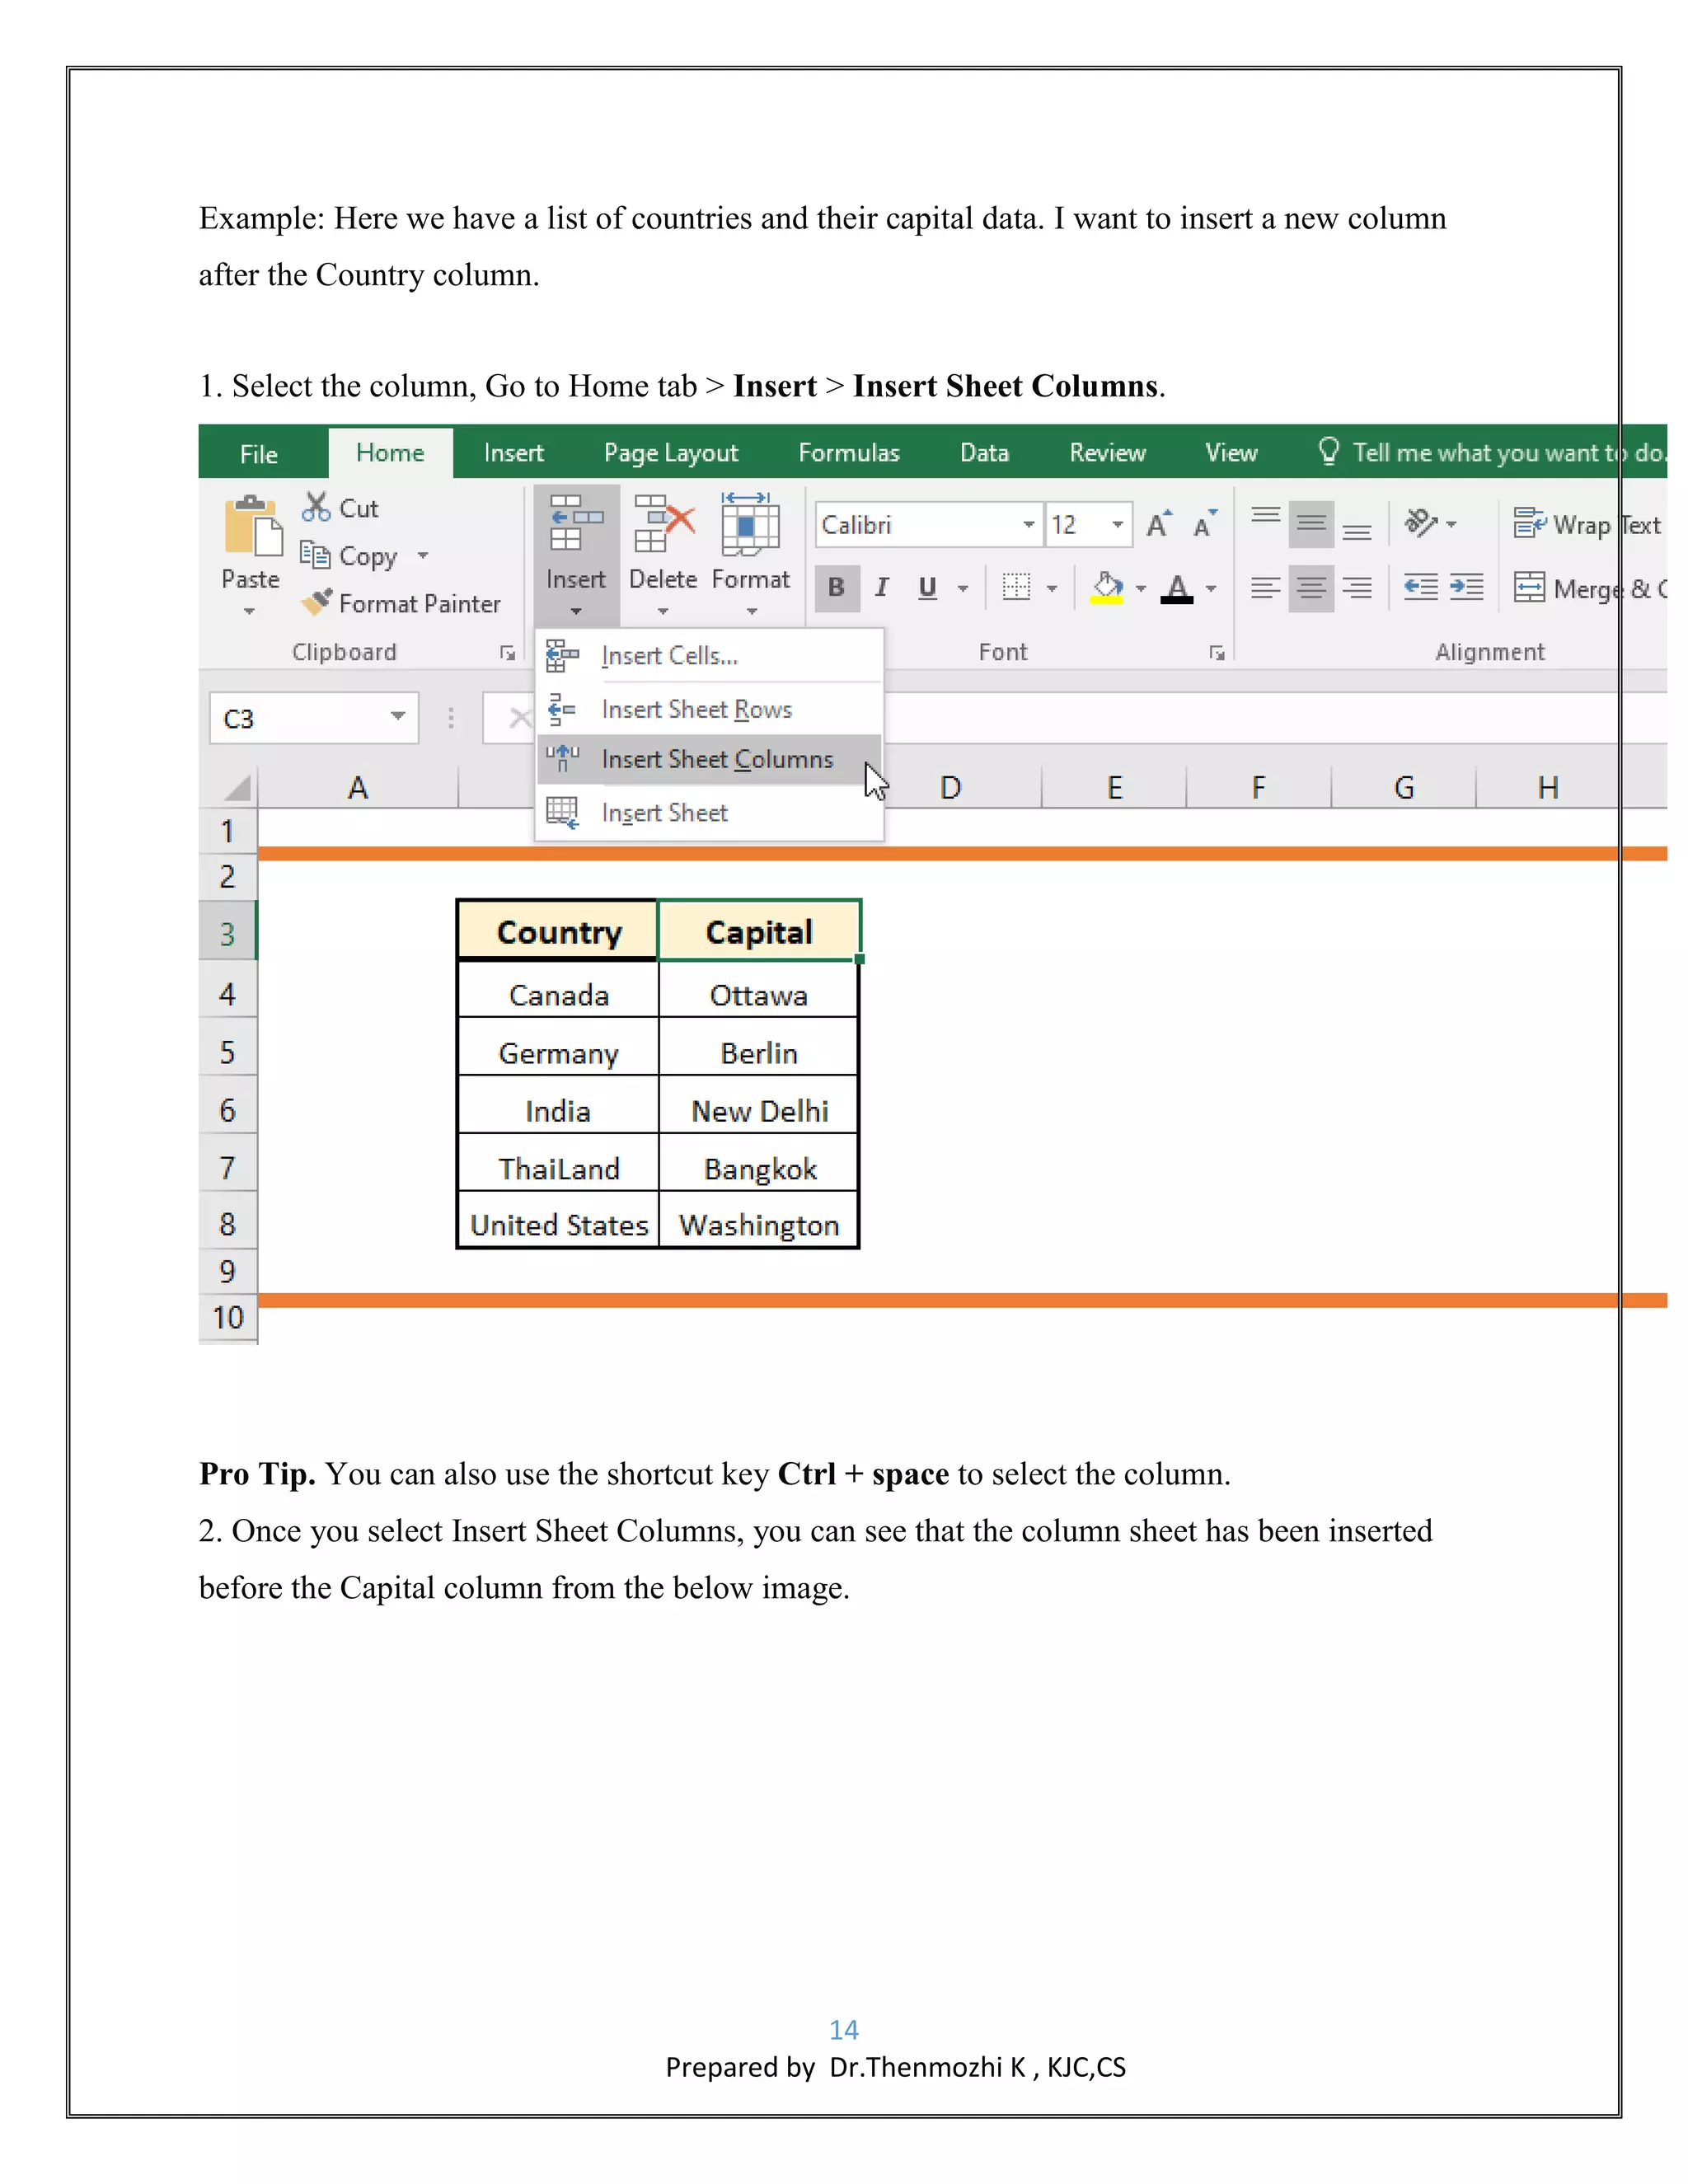Switch to the Page Layout tab
This screenshot has width=1688, height=2184.
[671, 453]
